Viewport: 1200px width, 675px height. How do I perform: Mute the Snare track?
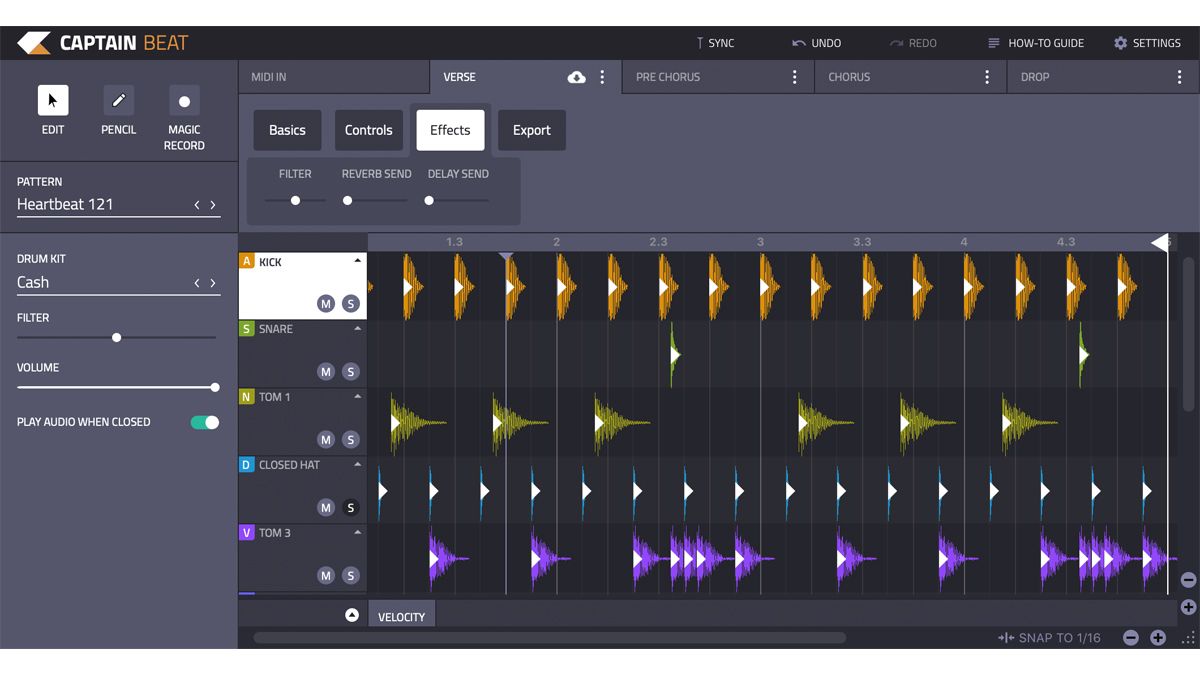(x=326, y=372)
